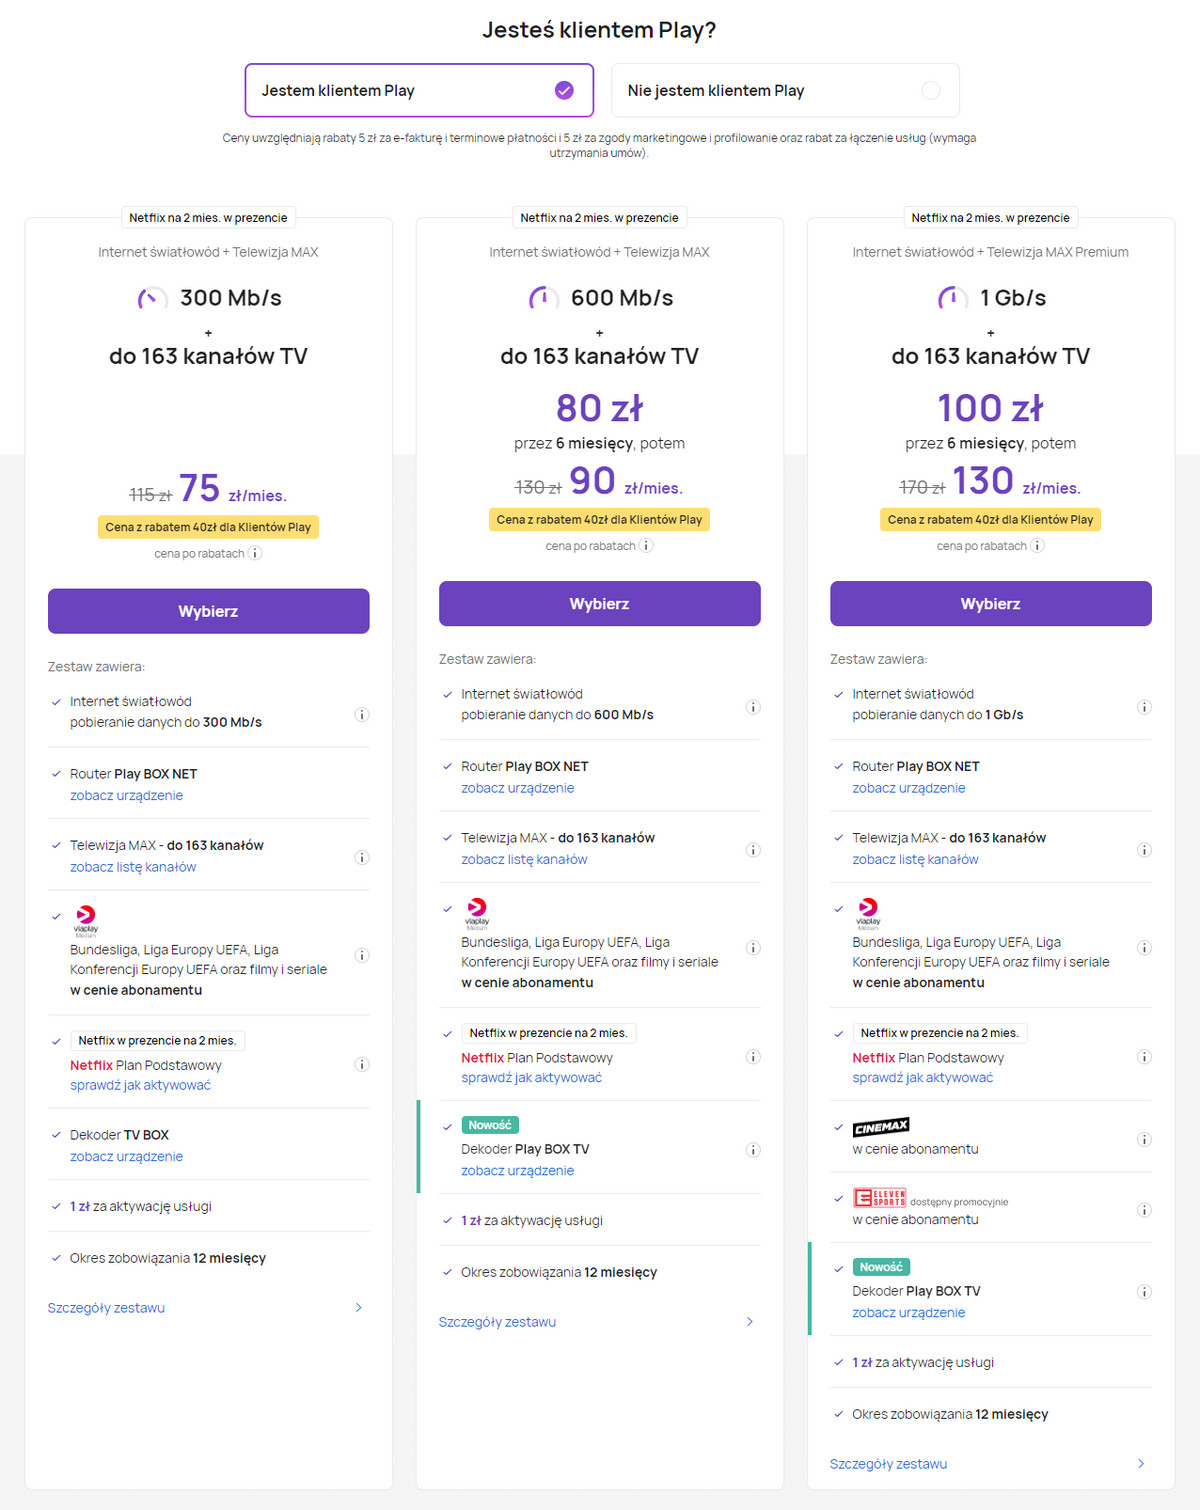The height and width of the screenshot is (1510, 1200).
Task: Click info icon next to 300 Mb/s internet
Action: (x=362, y=715)
